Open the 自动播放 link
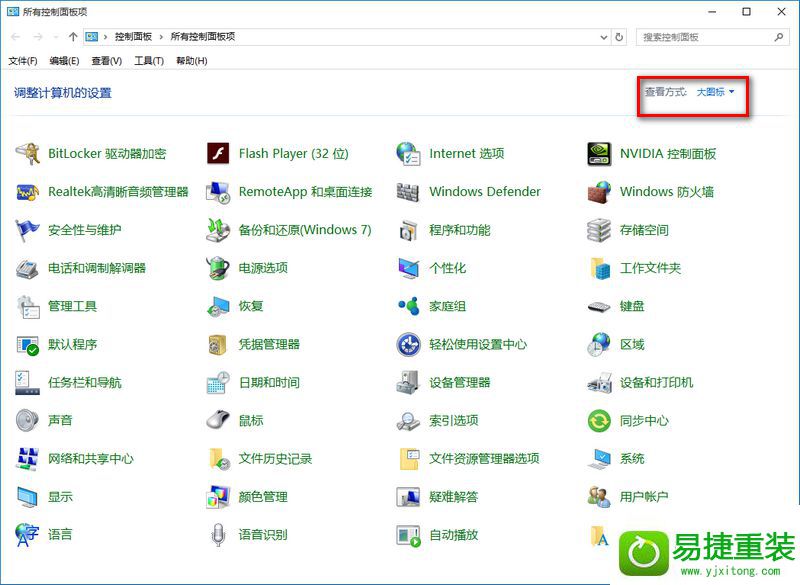 [454, 535]
